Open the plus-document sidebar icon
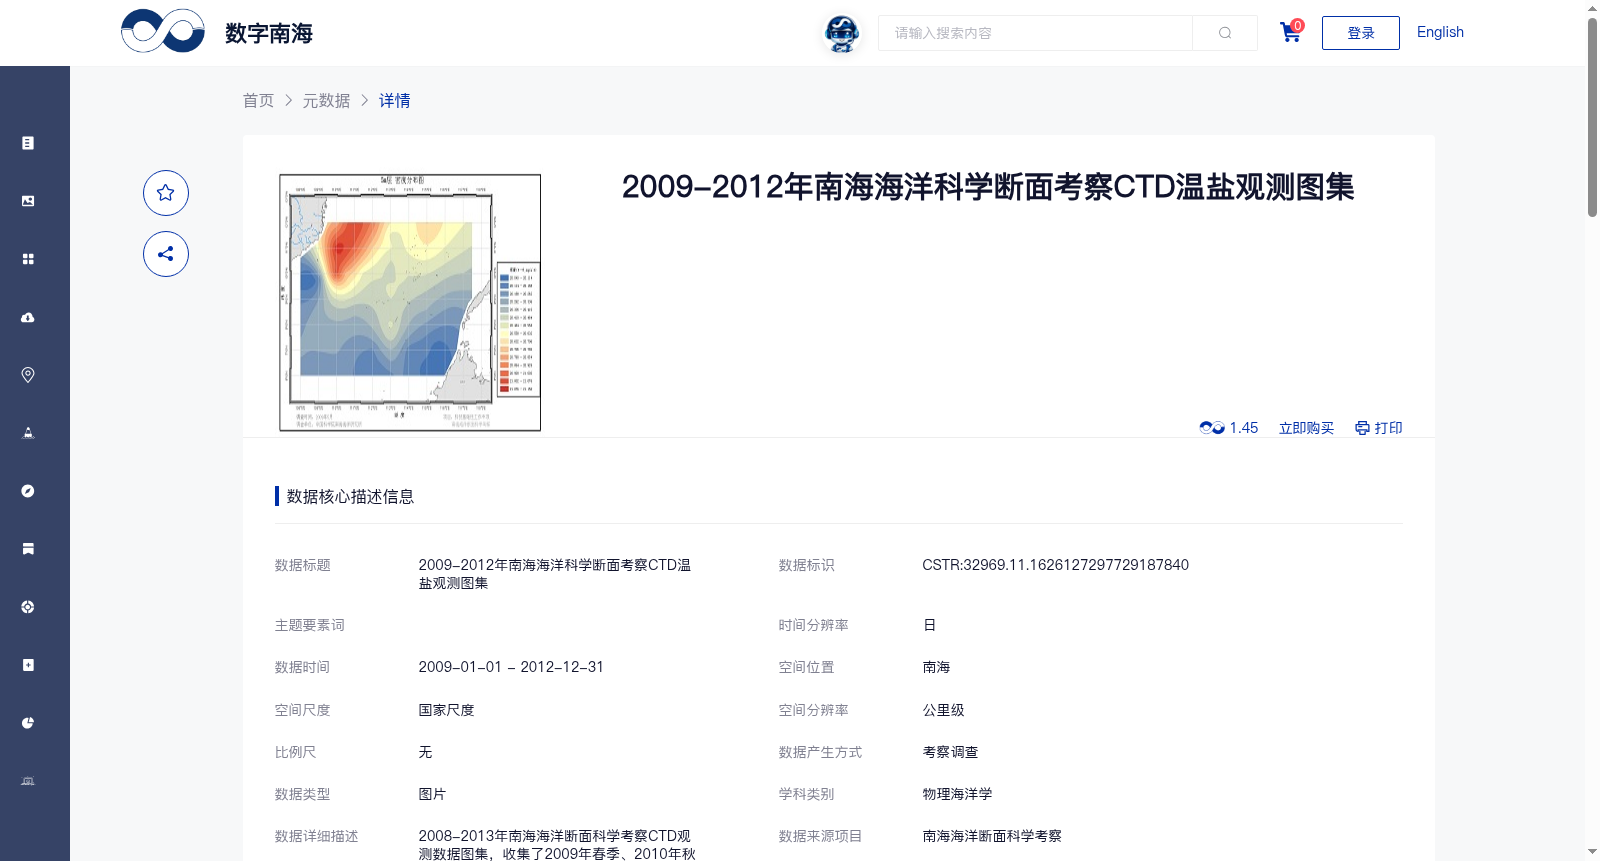Image resolution: width=1600 pixels, height=861 pixels. pyautogui.click(x=28, y=665)
